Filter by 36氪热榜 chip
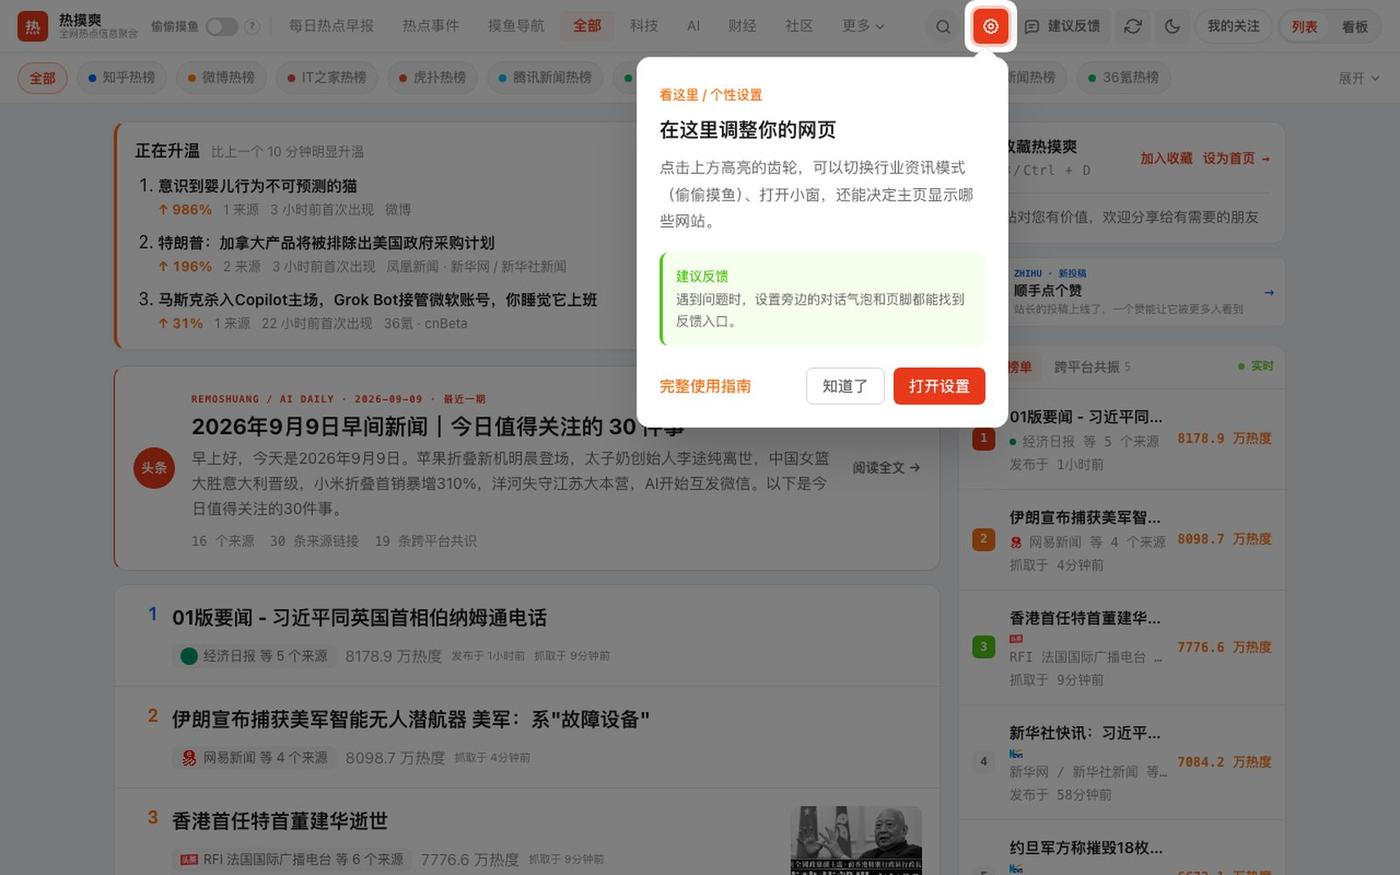 (1124, 78)
